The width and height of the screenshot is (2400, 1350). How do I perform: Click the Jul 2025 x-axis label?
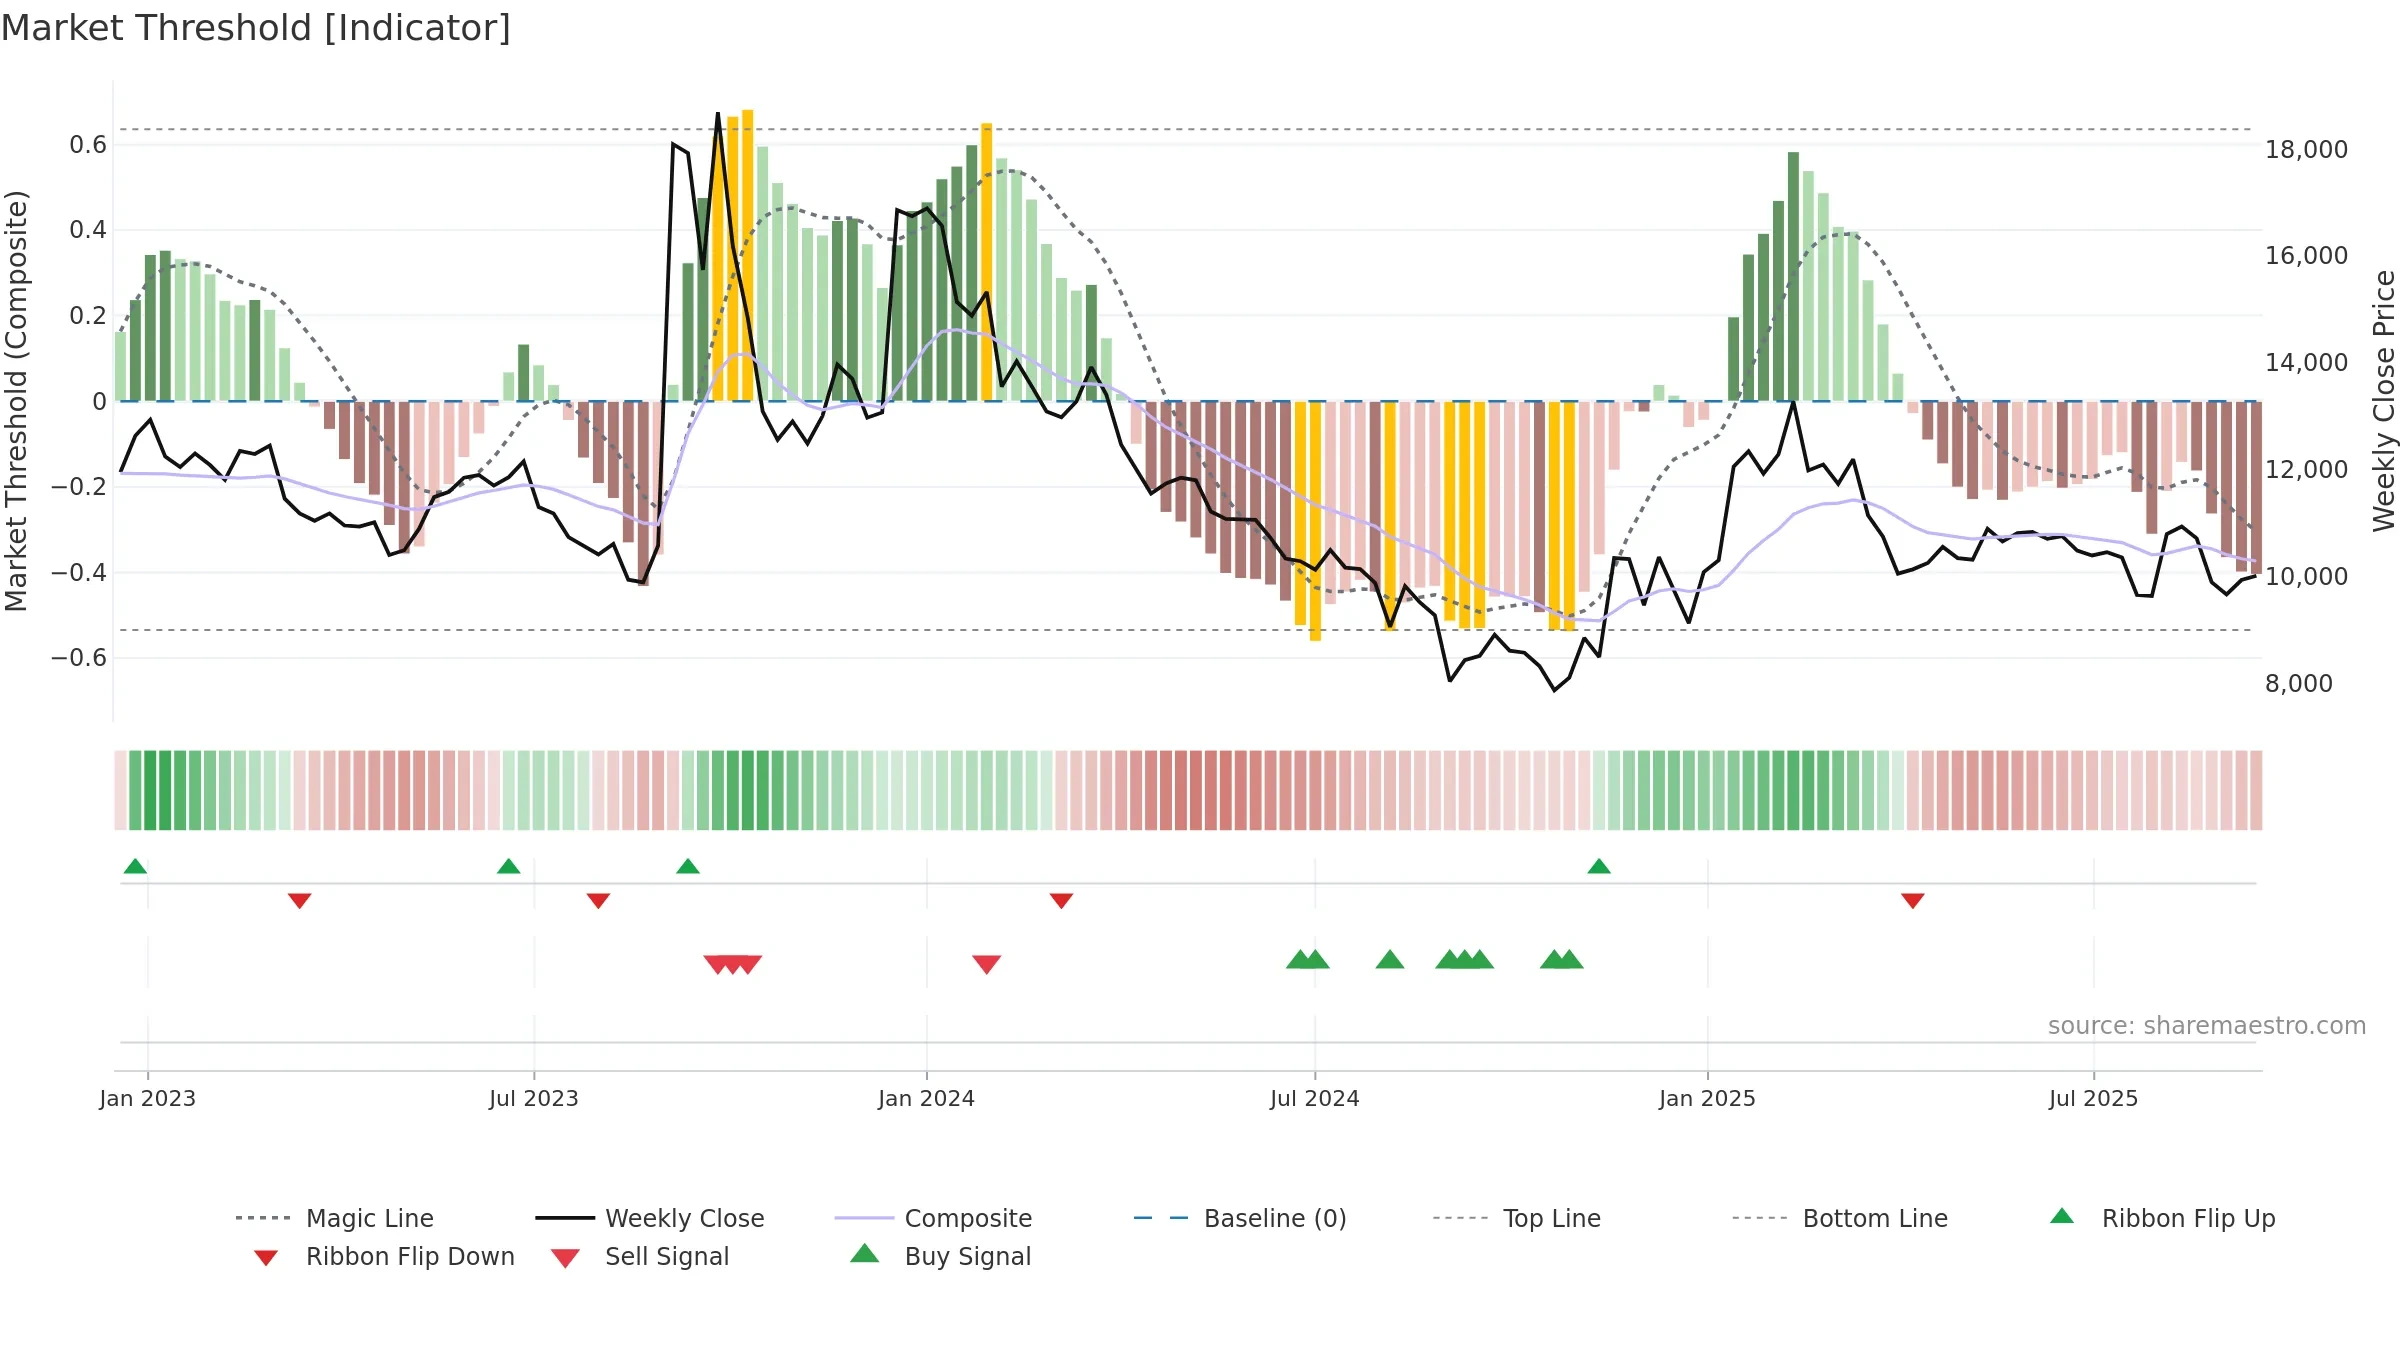2094,1098
